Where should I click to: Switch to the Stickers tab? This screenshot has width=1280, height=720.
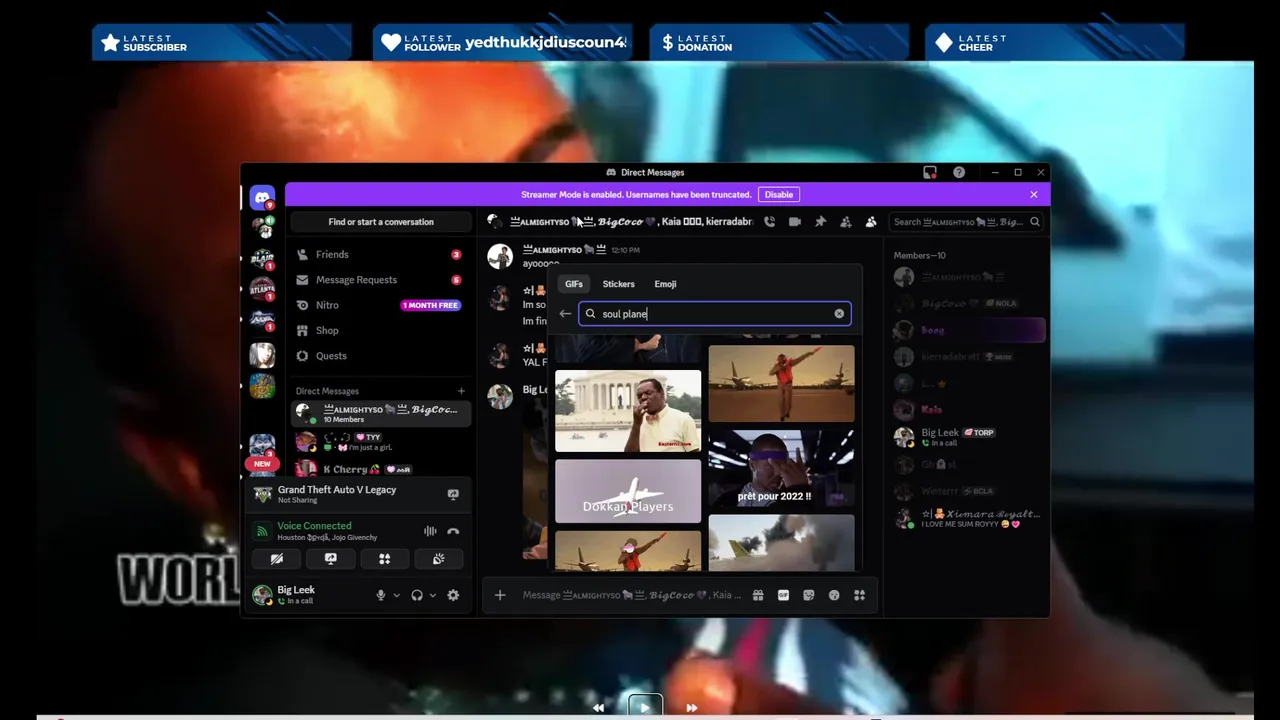618,284
